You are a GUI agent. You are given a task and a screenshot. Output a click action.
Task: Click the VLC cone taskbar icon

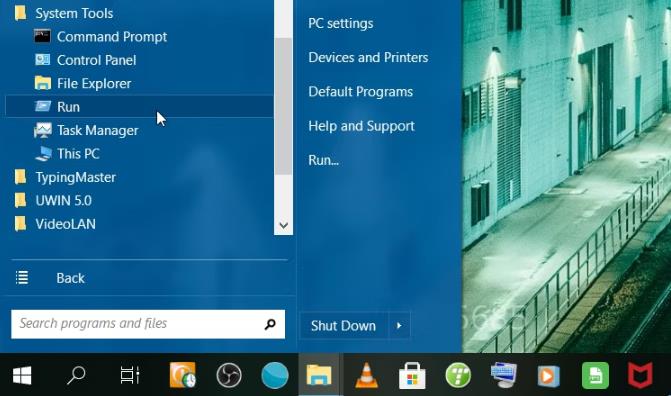366,375
